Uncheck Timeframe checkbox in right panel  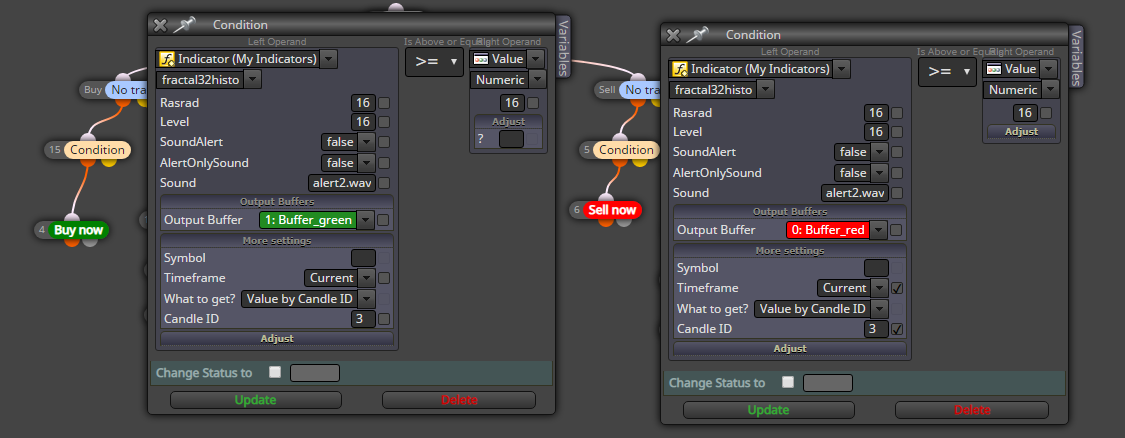(897, 288)
